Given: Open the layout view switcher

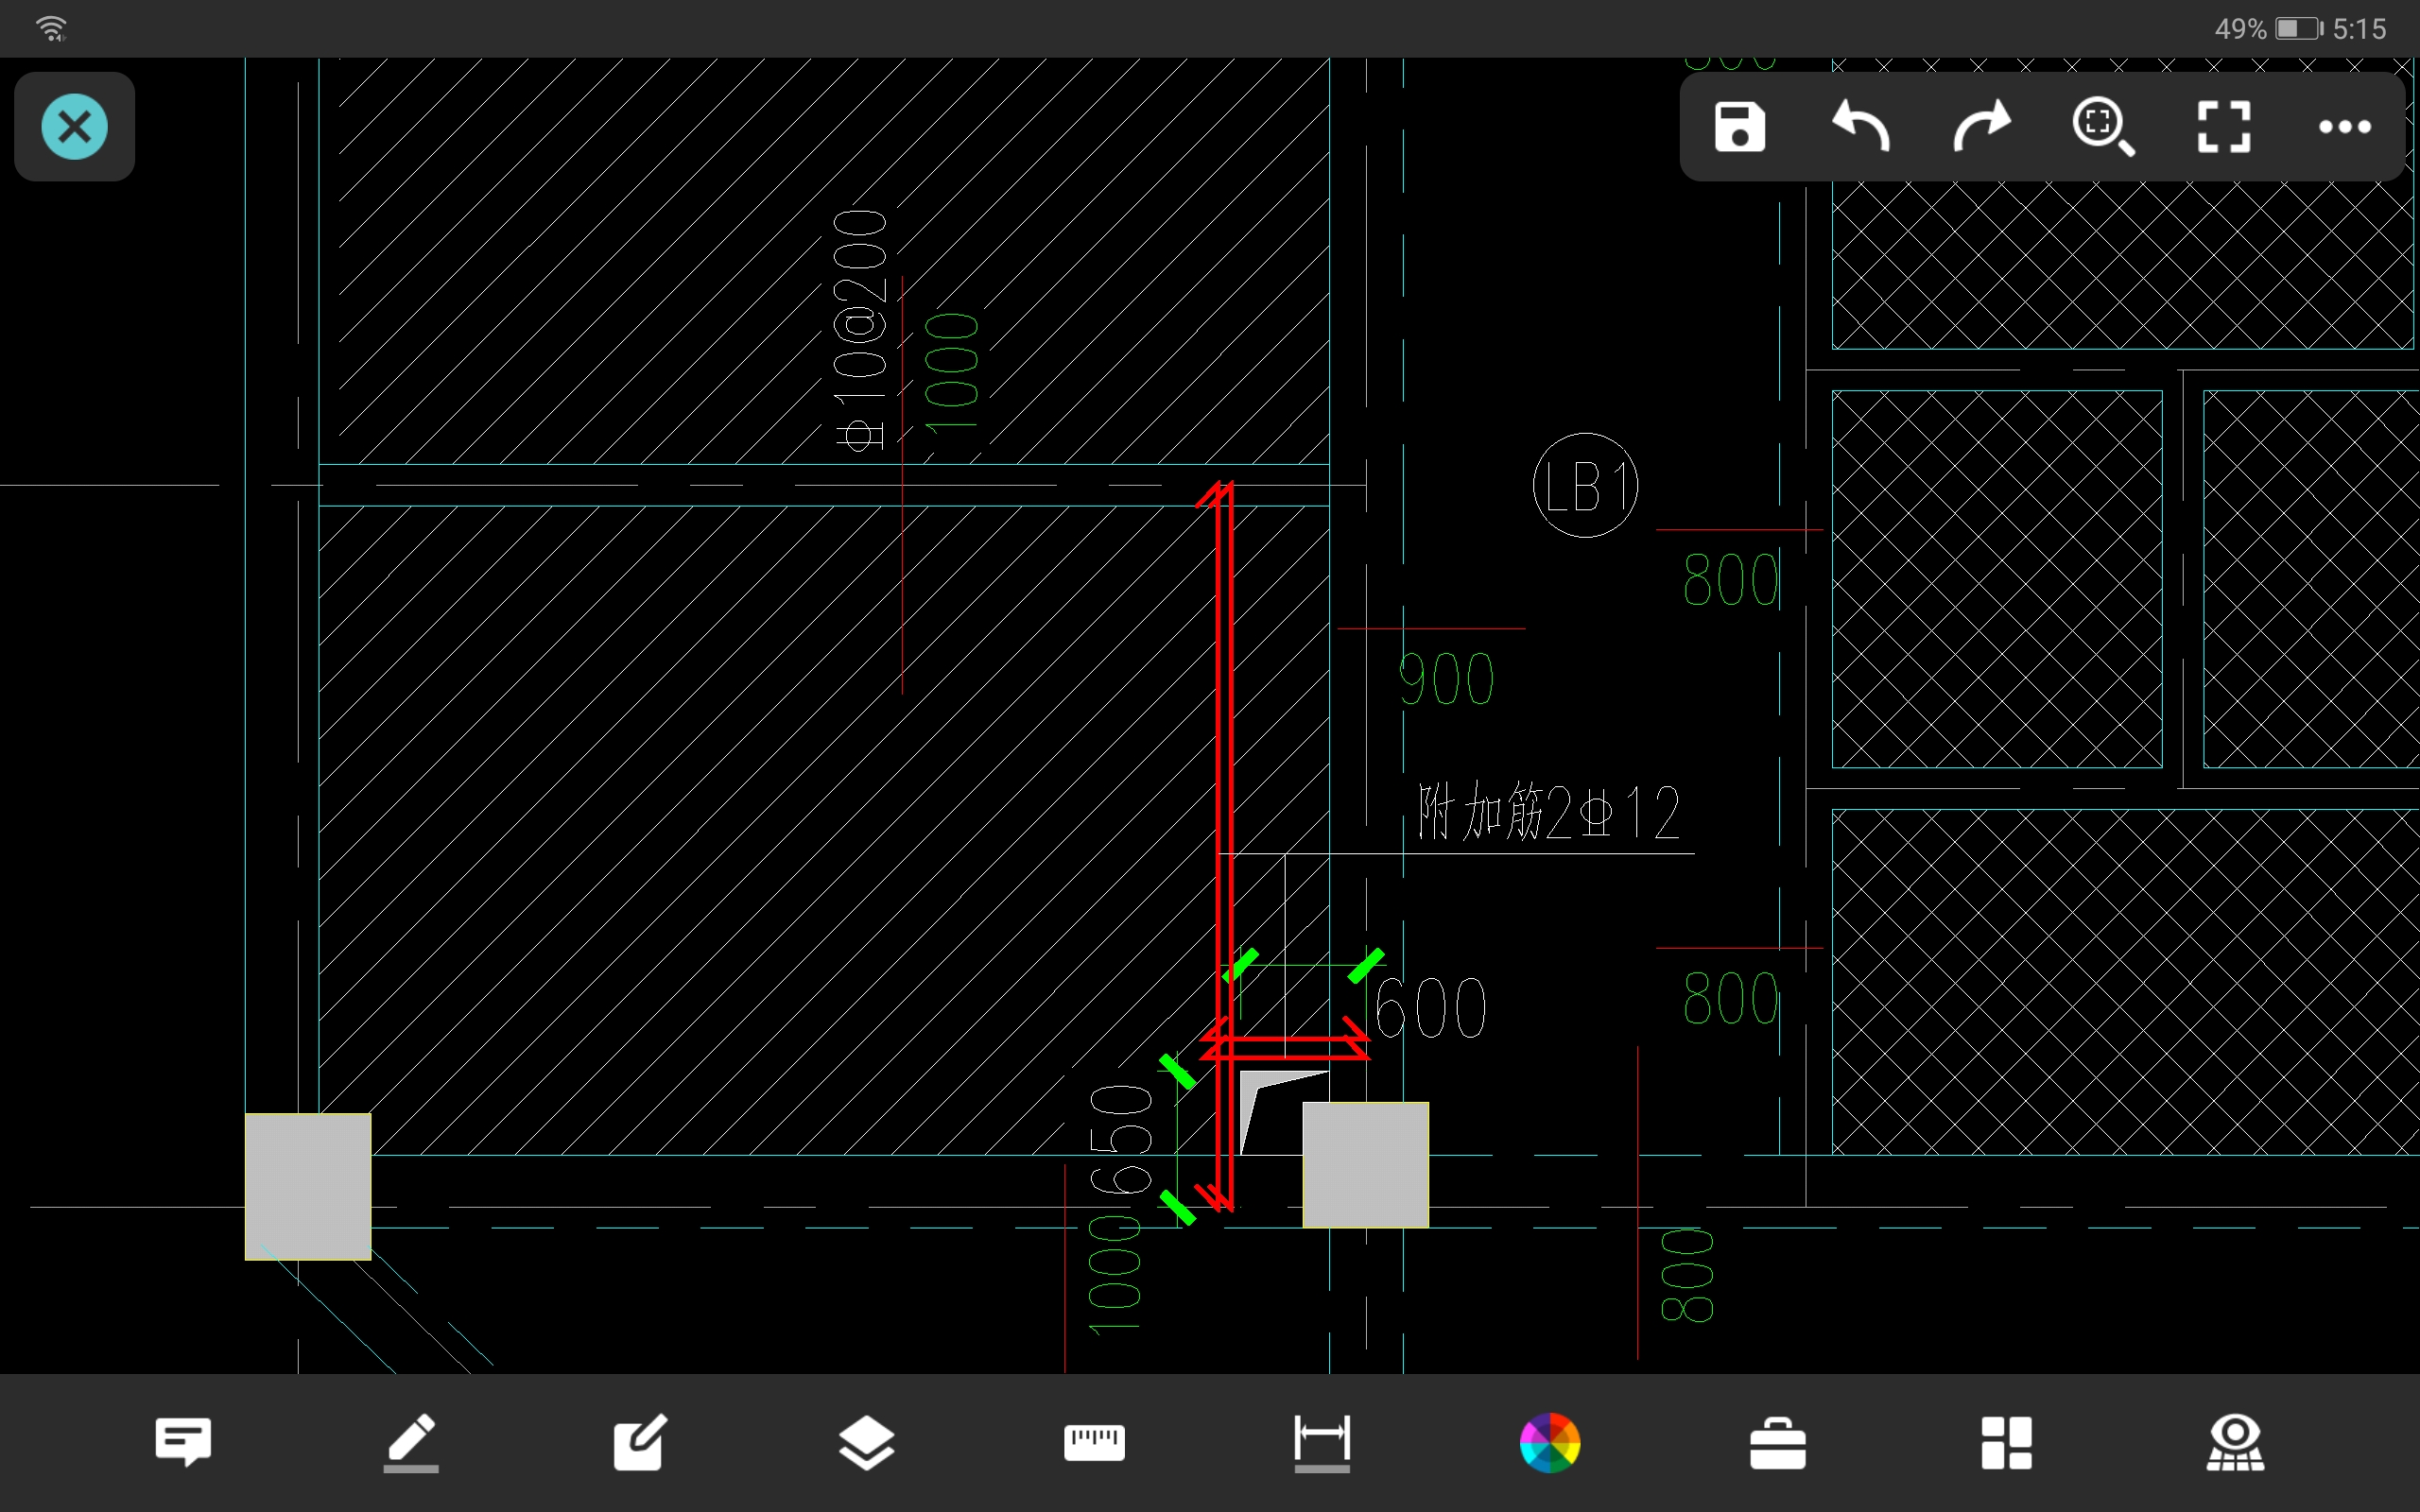Looking at the screenshot, I should point(2006,1442).
